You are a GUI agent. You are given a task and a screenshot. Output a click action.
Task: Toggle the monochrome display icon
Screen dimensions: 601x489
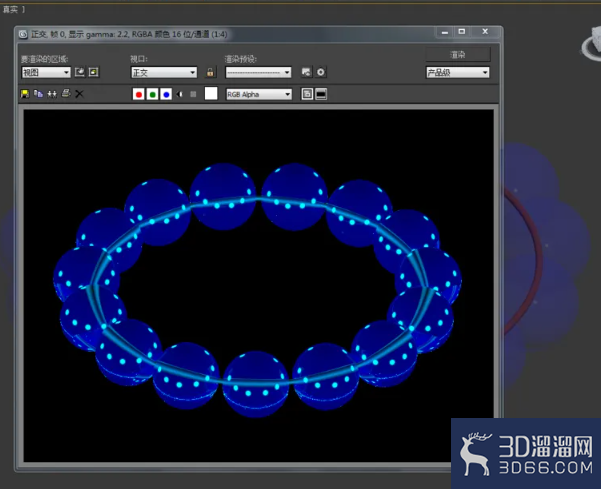coord(193,94)
